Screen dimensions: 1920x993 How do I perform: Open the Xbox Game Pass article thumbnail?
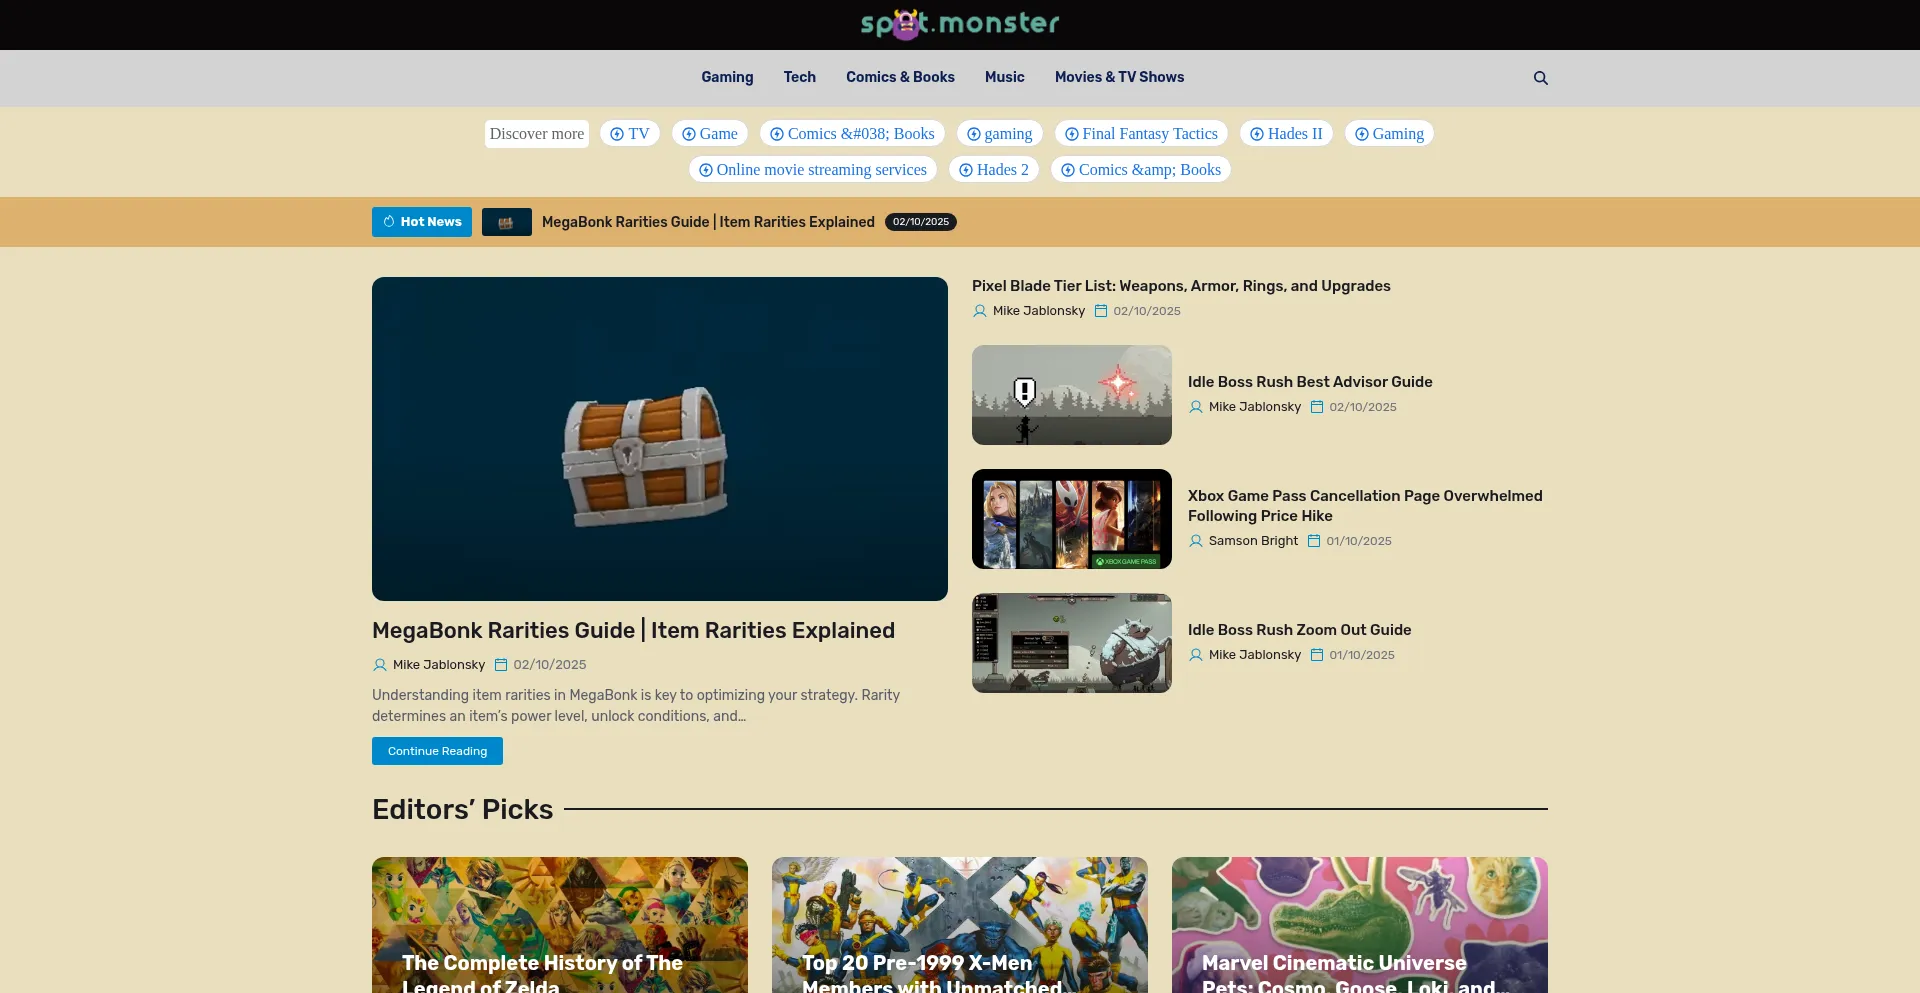pyautogui.click(x=1071, y=519)
